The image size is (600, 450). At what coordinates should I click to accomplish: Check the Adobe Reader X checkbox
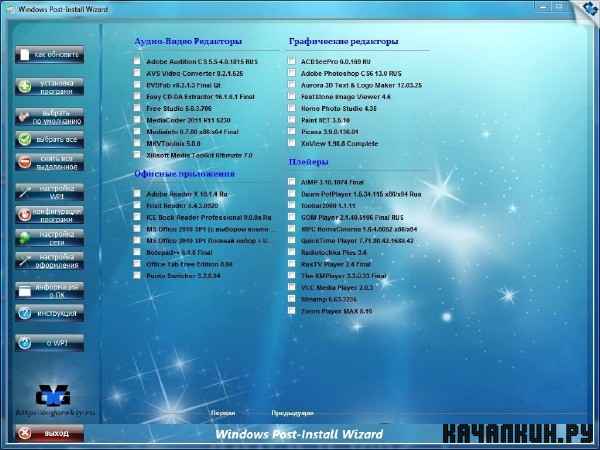click(137, 194)
